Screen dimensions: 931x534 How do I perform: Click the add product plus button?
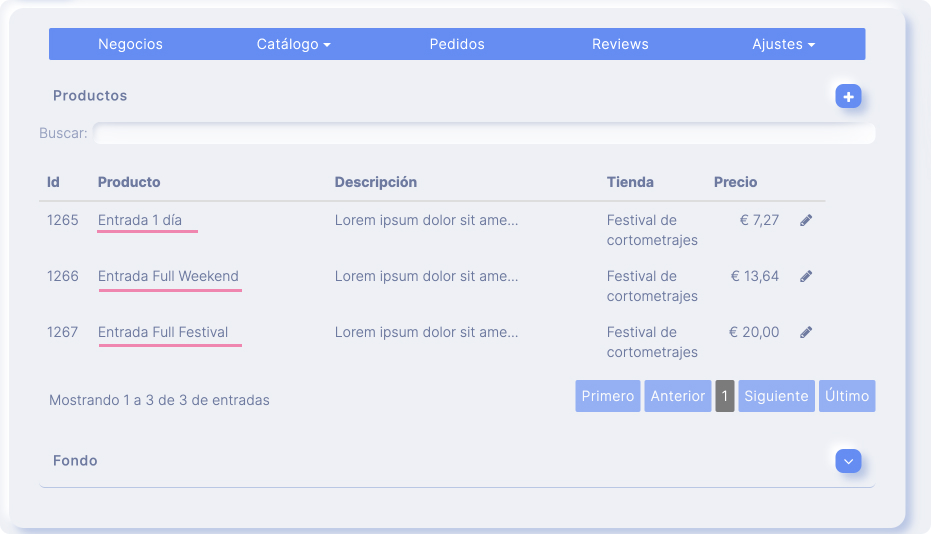848,96
